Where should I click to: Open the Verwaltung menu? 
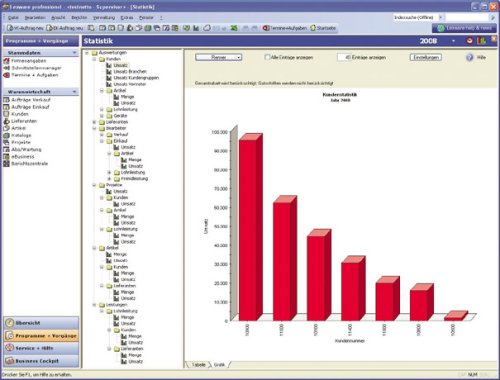click(x=104, y=18)
